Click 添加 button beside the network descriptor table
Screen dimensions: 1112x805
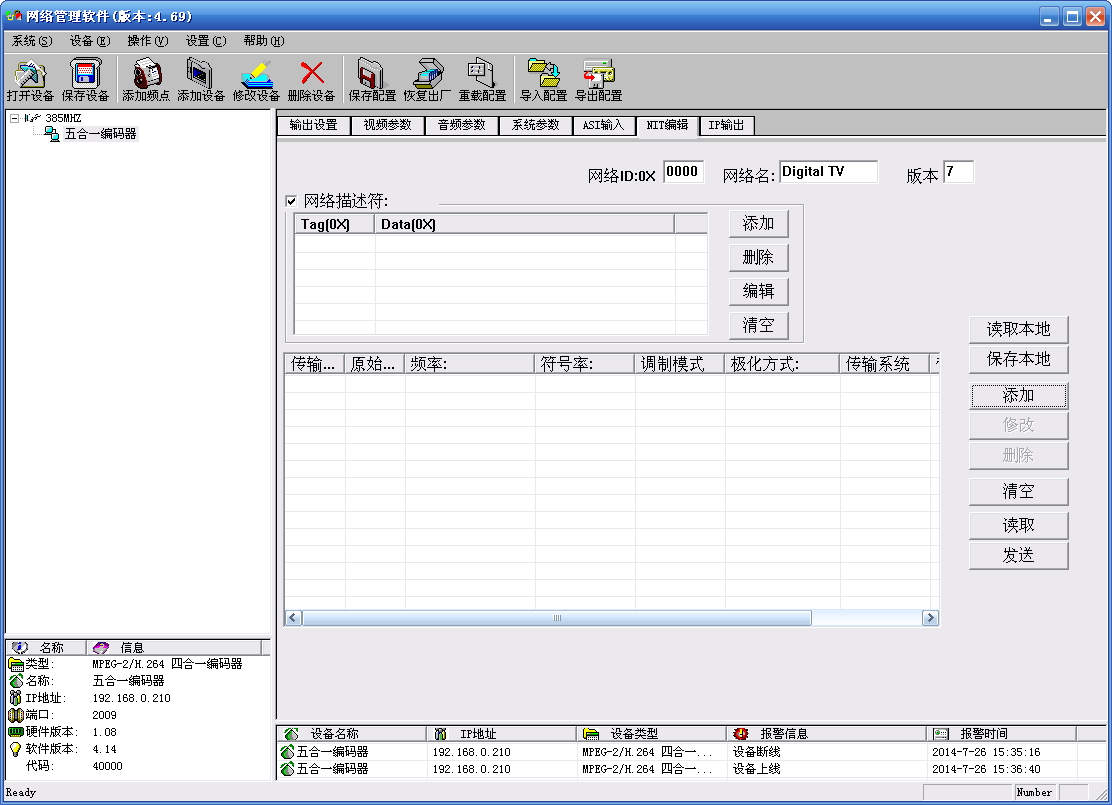coord(758,223)
